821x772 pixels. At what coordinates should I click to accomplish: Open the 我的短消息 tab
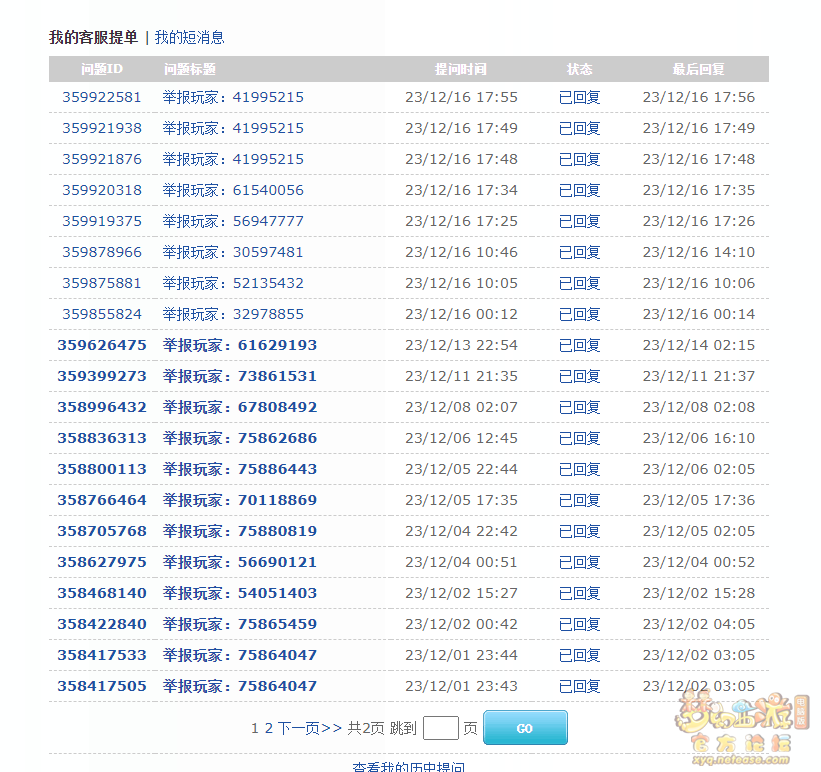[x=189, y=37]
